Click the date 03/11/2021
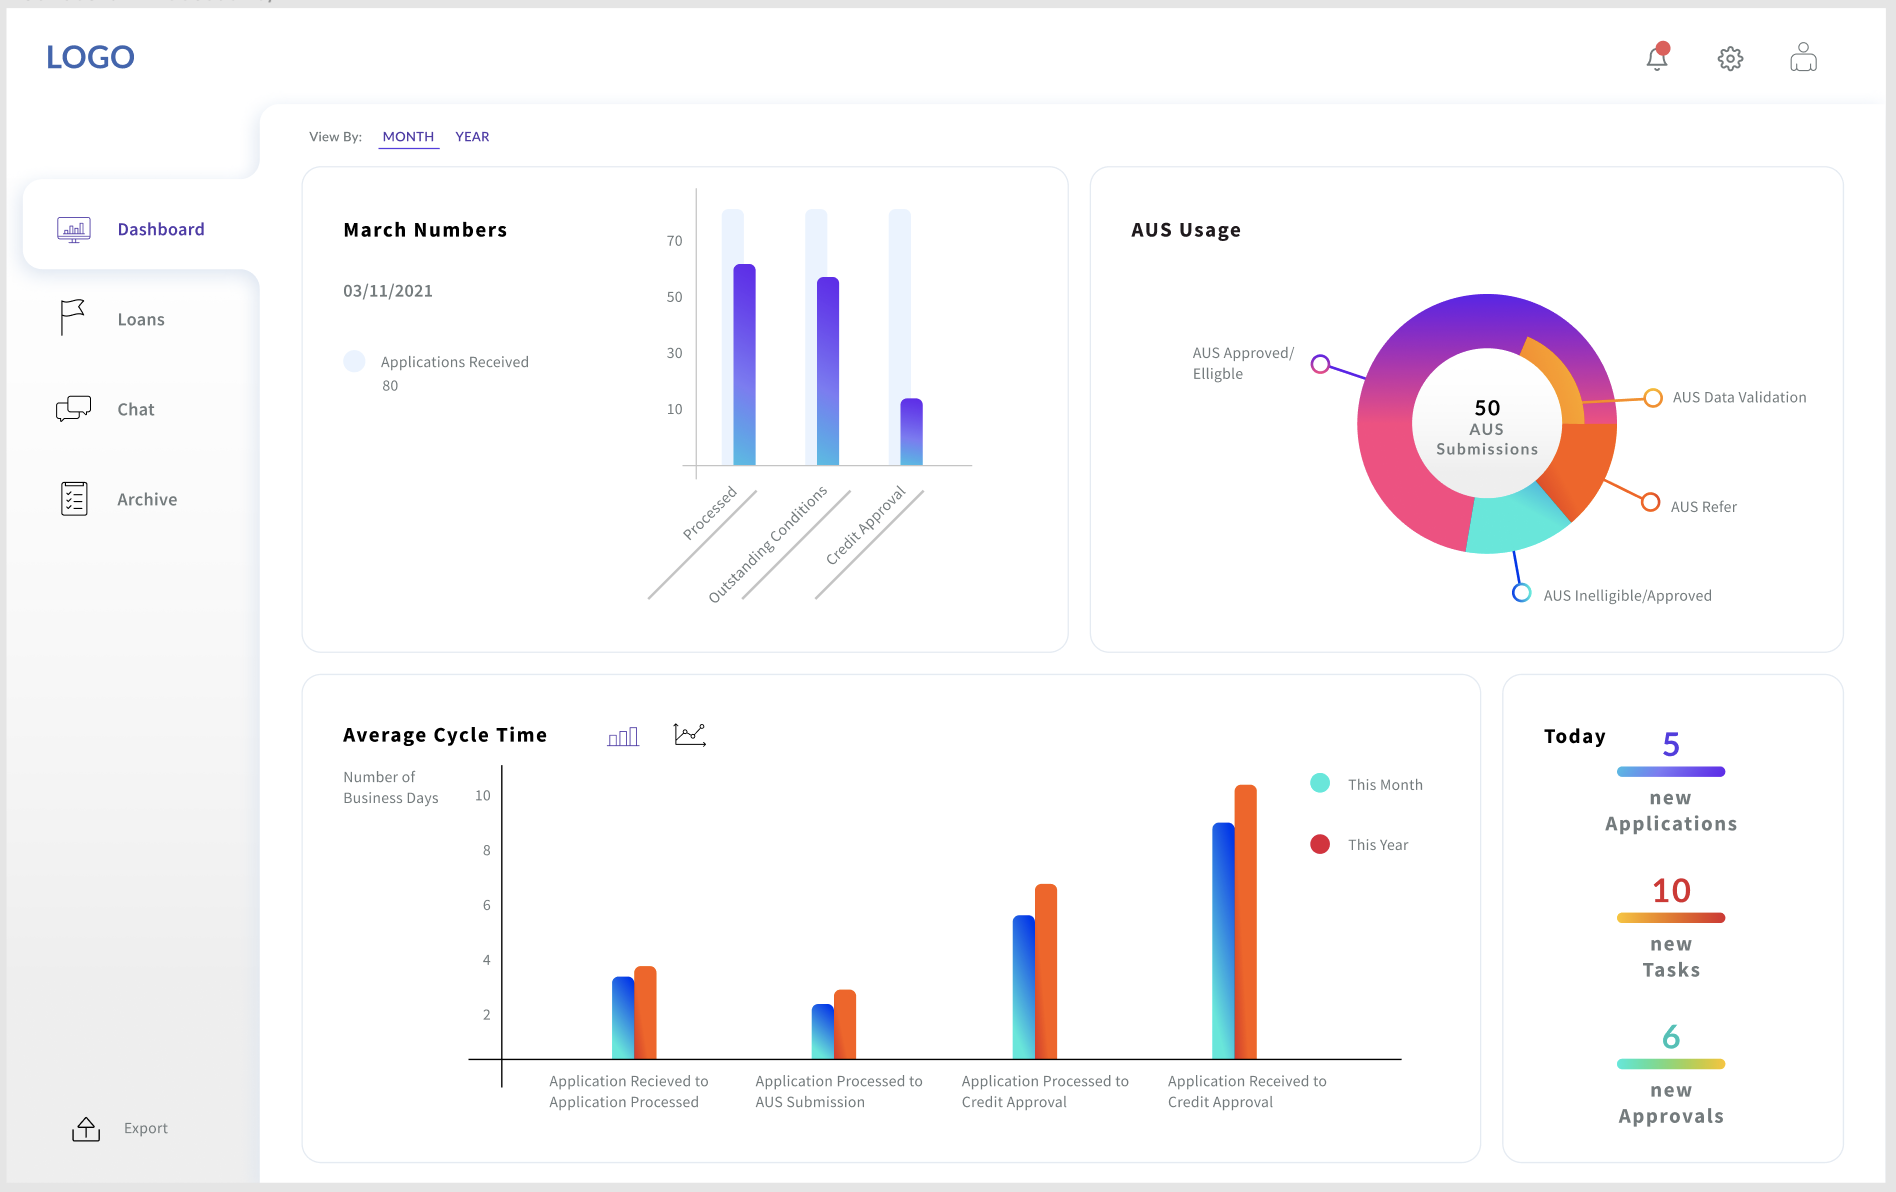 coord(388,291)
